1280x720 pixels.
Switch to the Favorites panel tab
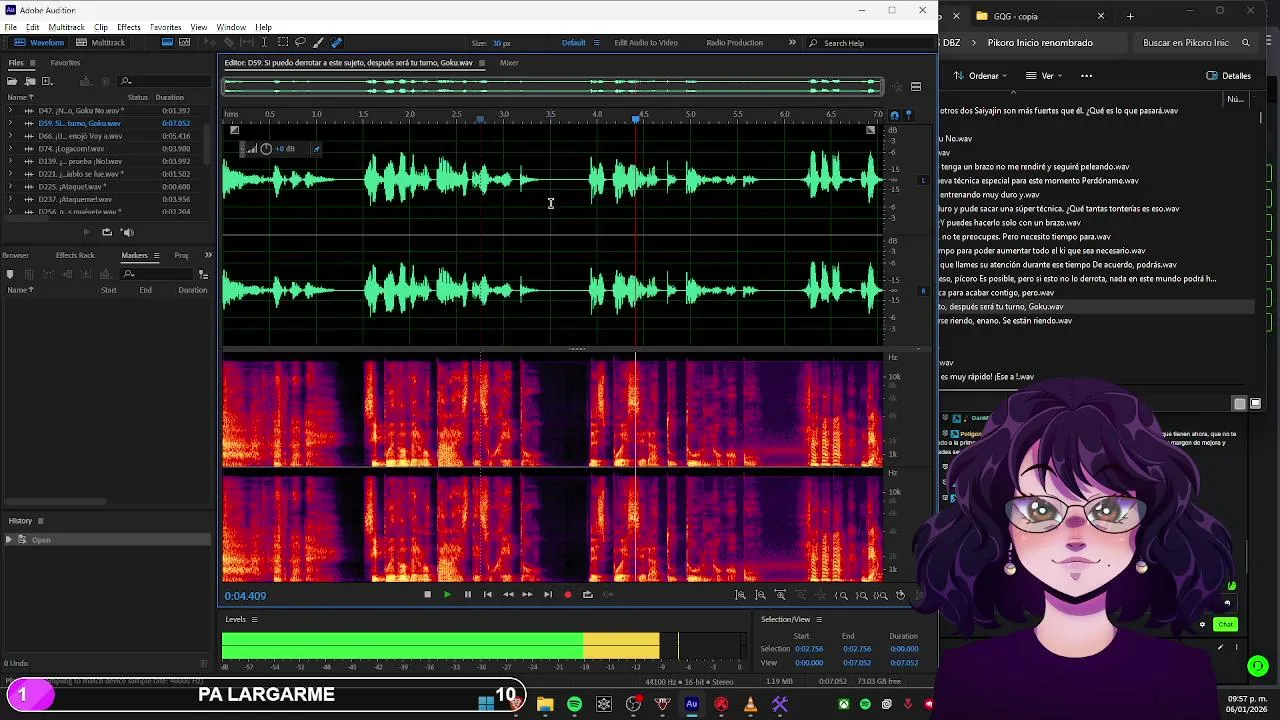point(65,63)
